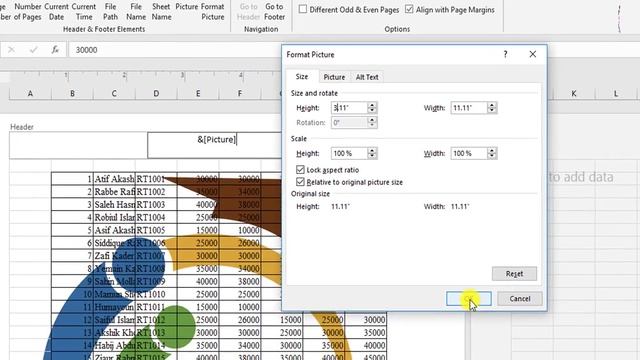Click the center header box with &[Picture]

point(215,145)
